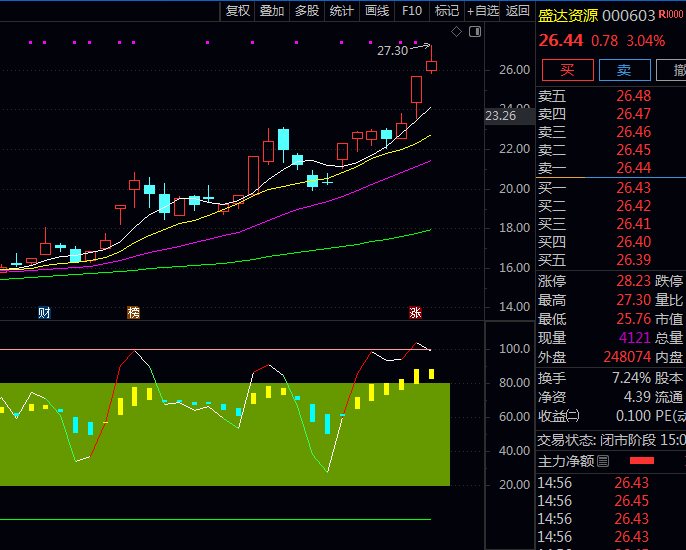Click the 财 financial report marker
The image size is (686, 550).
[x=44, y=312]
